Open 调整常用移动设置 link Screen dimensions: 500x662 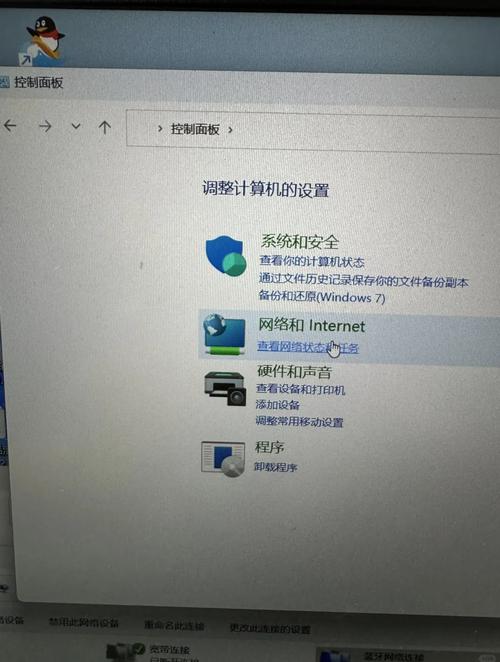[299, 421]
